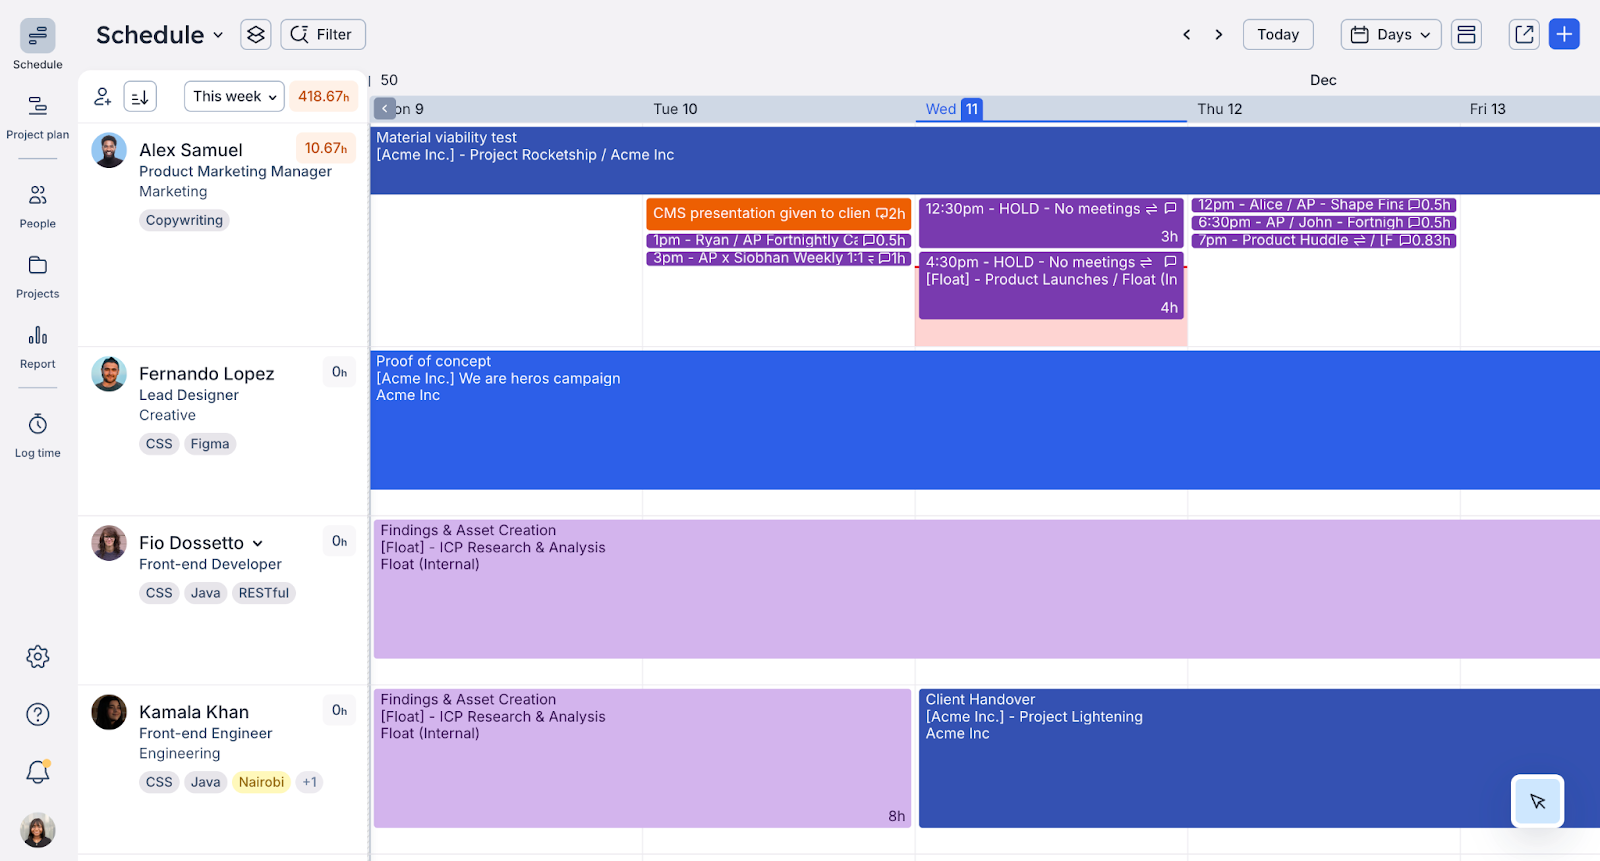This screenshot has height=861, width=1600.
Task: Open the Days view dropdown
Action: (1390, 34)
